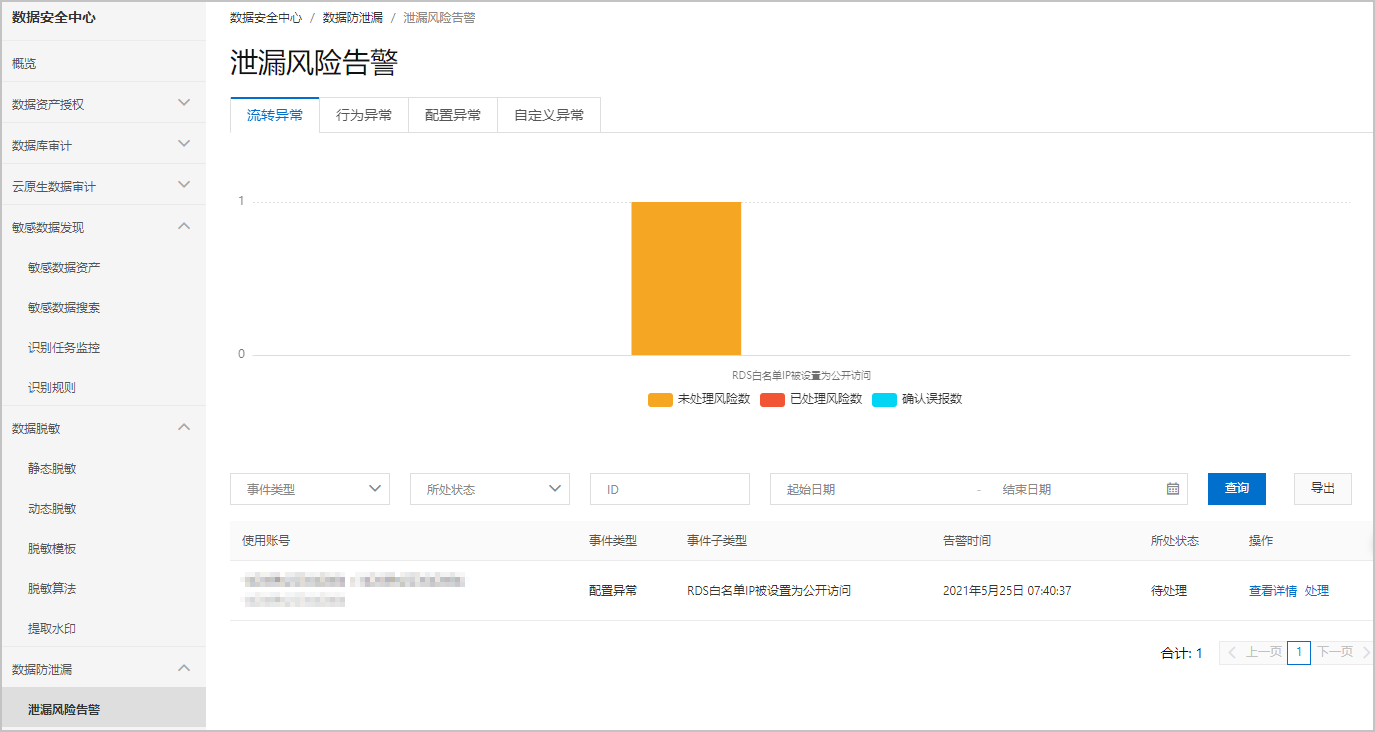Select page number 1 in pagination
Screen dimensions: 1375x732
[1298, 652]
